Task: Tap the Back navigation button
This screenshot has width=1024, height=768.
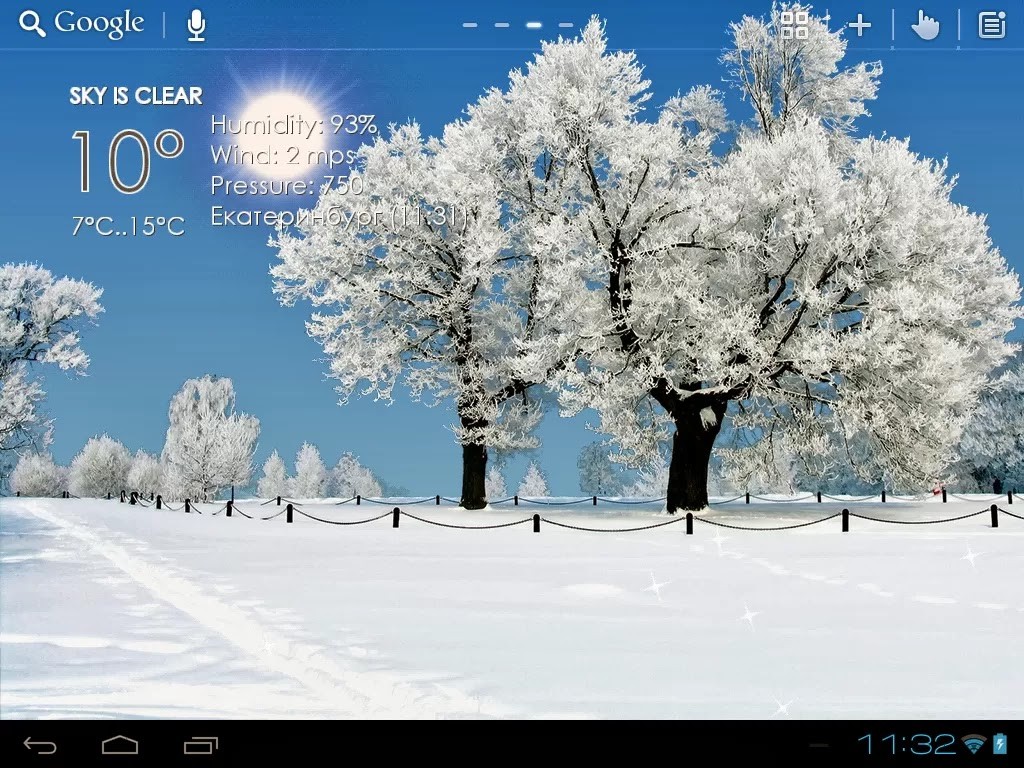Action: point(40,744)
